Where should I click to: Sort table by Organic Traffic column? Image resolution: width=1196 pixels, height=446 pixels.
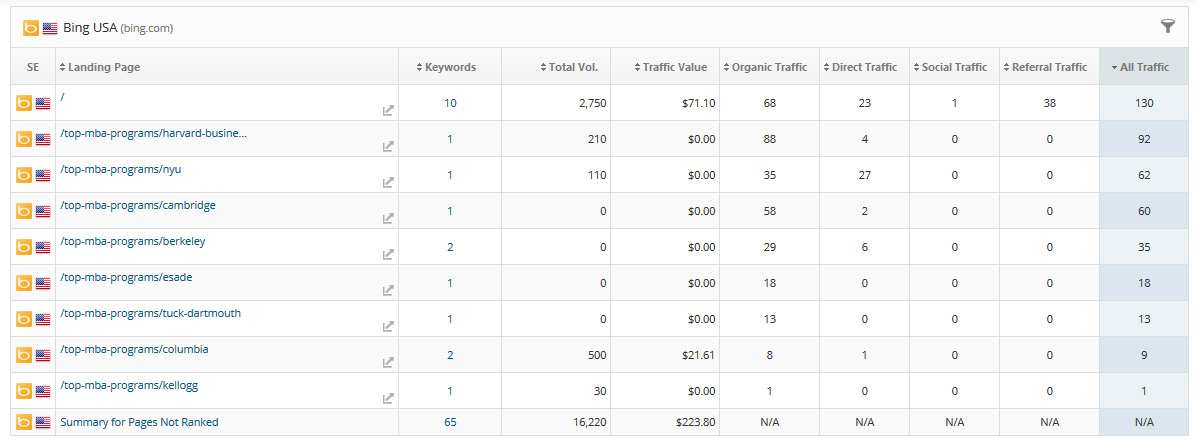pyautogui.click(x=768, y=67)
